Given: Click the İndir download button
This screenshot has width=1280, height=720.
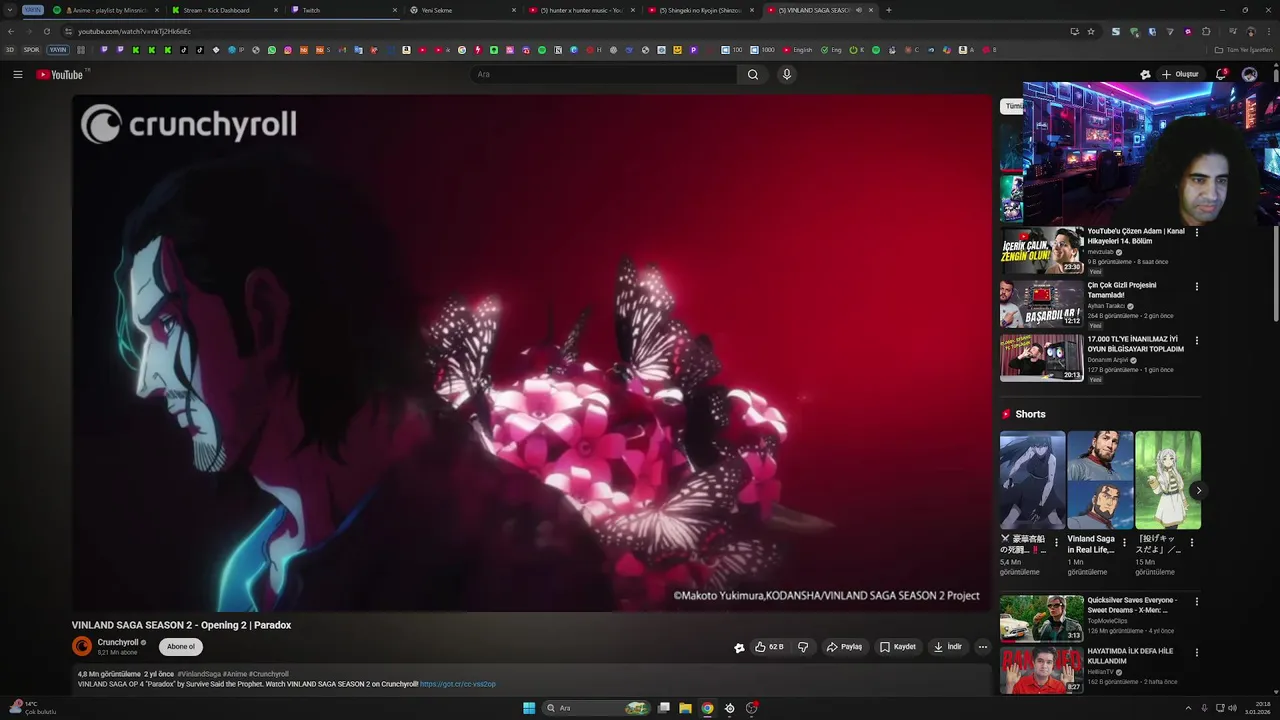Looking at the screenshot, I should click(948, 647).
